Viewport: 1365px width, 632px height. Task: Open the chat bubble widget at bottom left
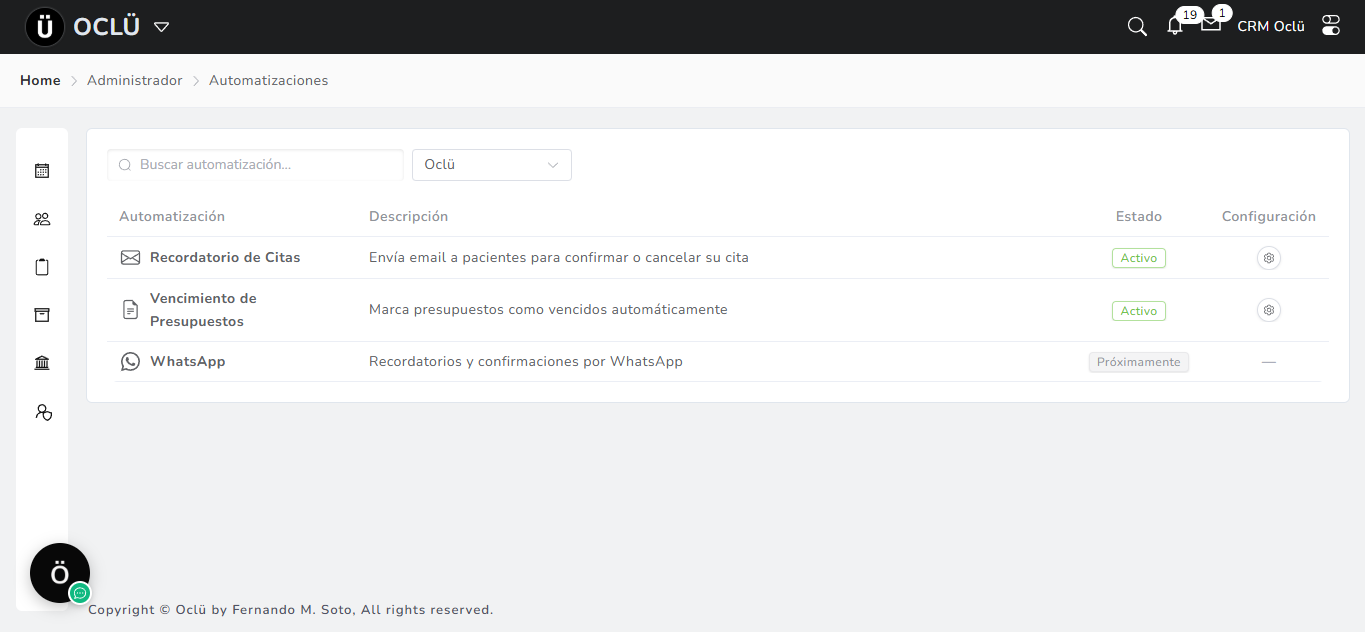(x=60, y=573)
